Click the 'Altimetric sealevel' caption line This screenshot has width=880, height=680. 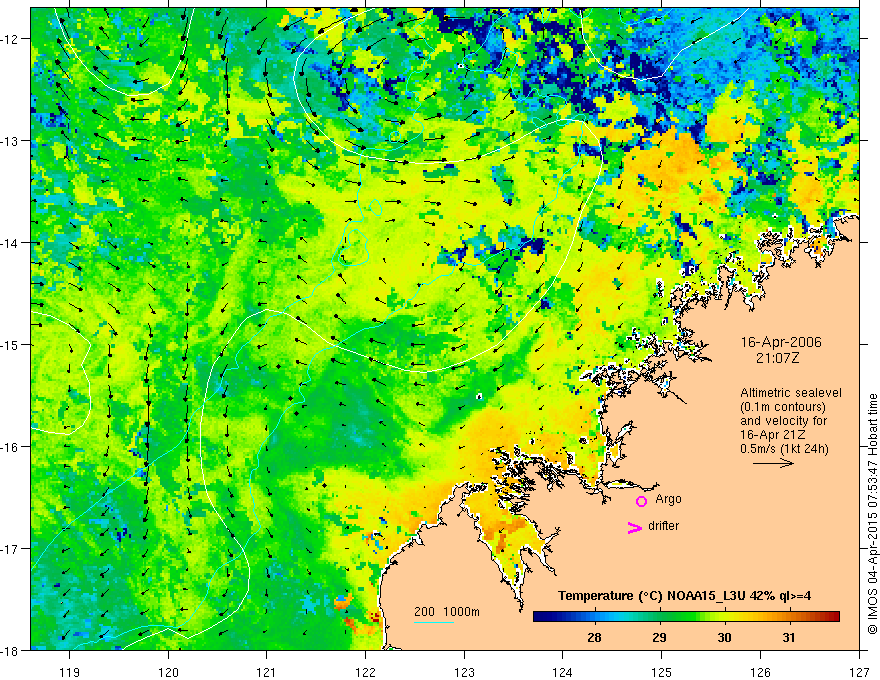(x=791, y=393)
